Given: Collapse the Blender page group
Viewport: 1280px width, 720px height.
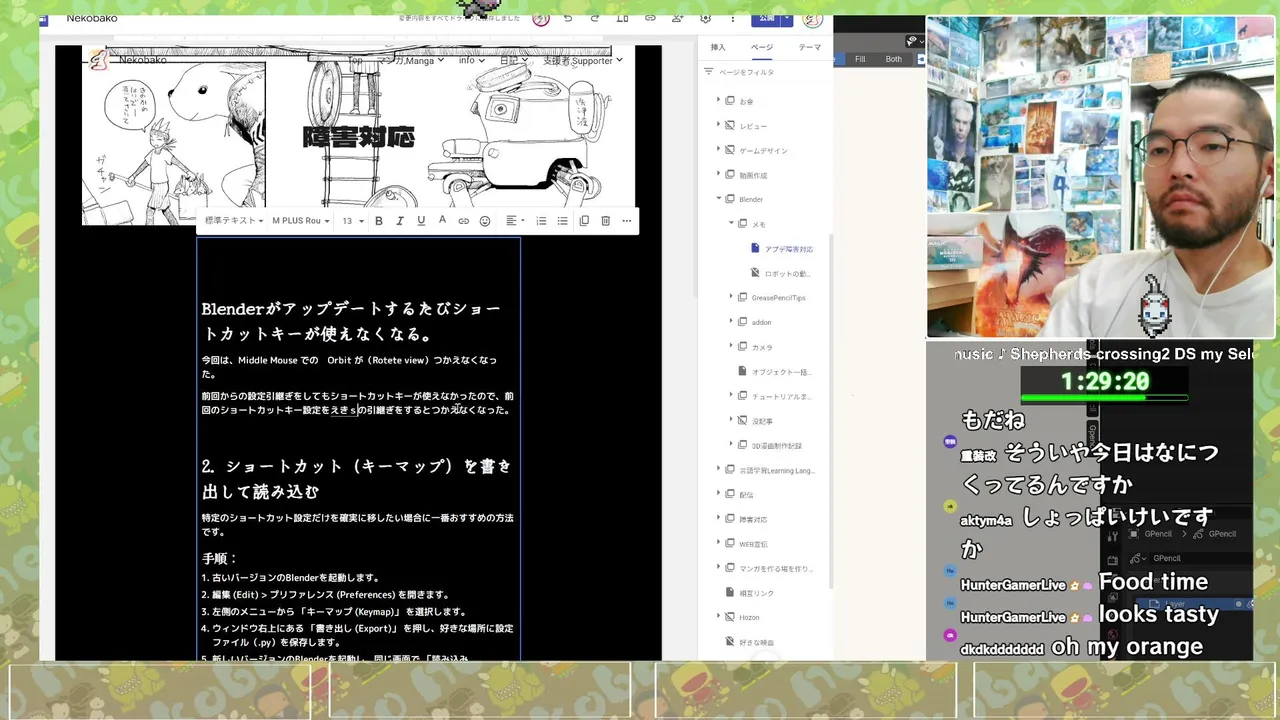Looking at the screenshot, I should point(718,199).
